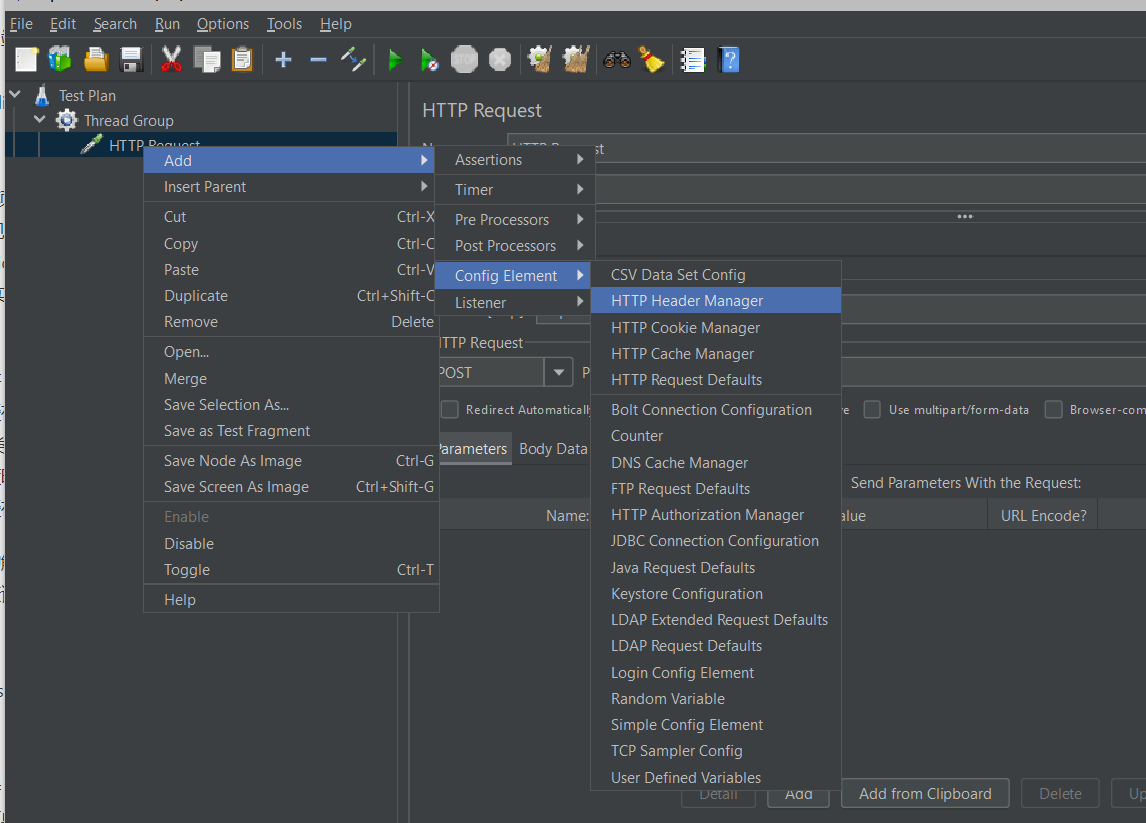Expand the Add submenu
Image resolution: width=1146 pixels, height=823 pixels.
289,160
